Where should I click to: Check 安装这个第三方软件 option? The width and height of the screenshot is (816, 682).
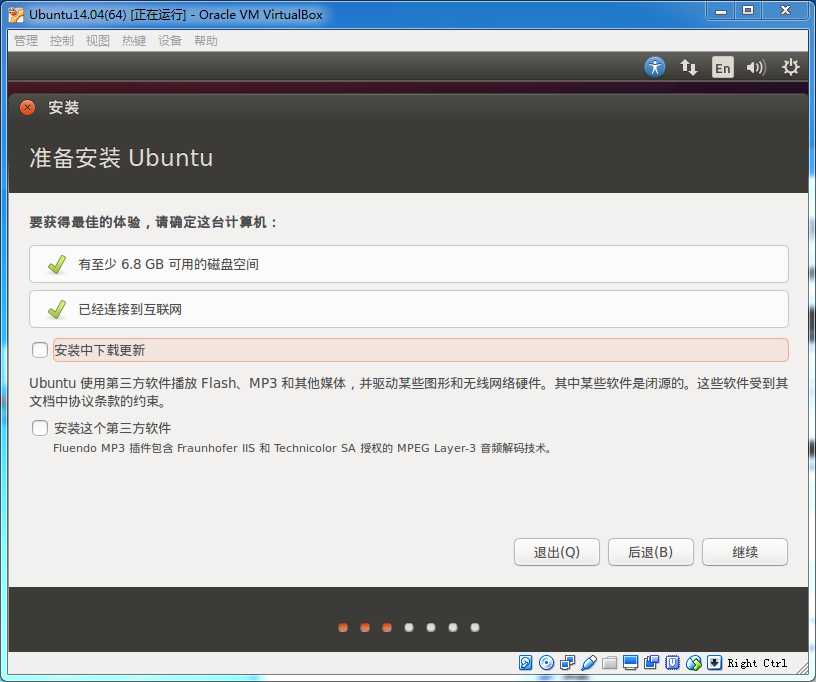40,428
